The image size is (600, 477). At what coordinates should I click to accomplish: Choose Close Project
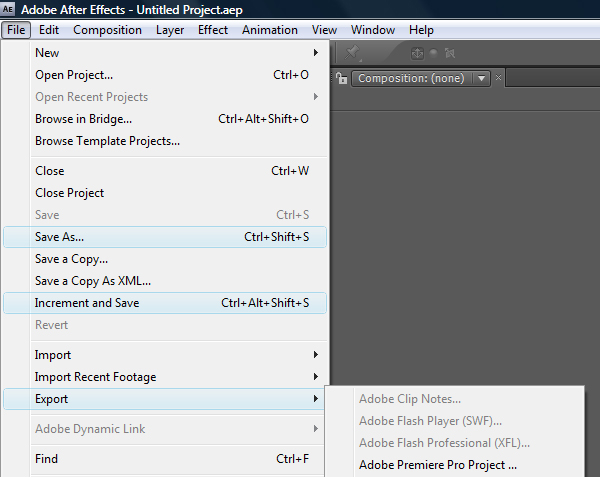165,193
